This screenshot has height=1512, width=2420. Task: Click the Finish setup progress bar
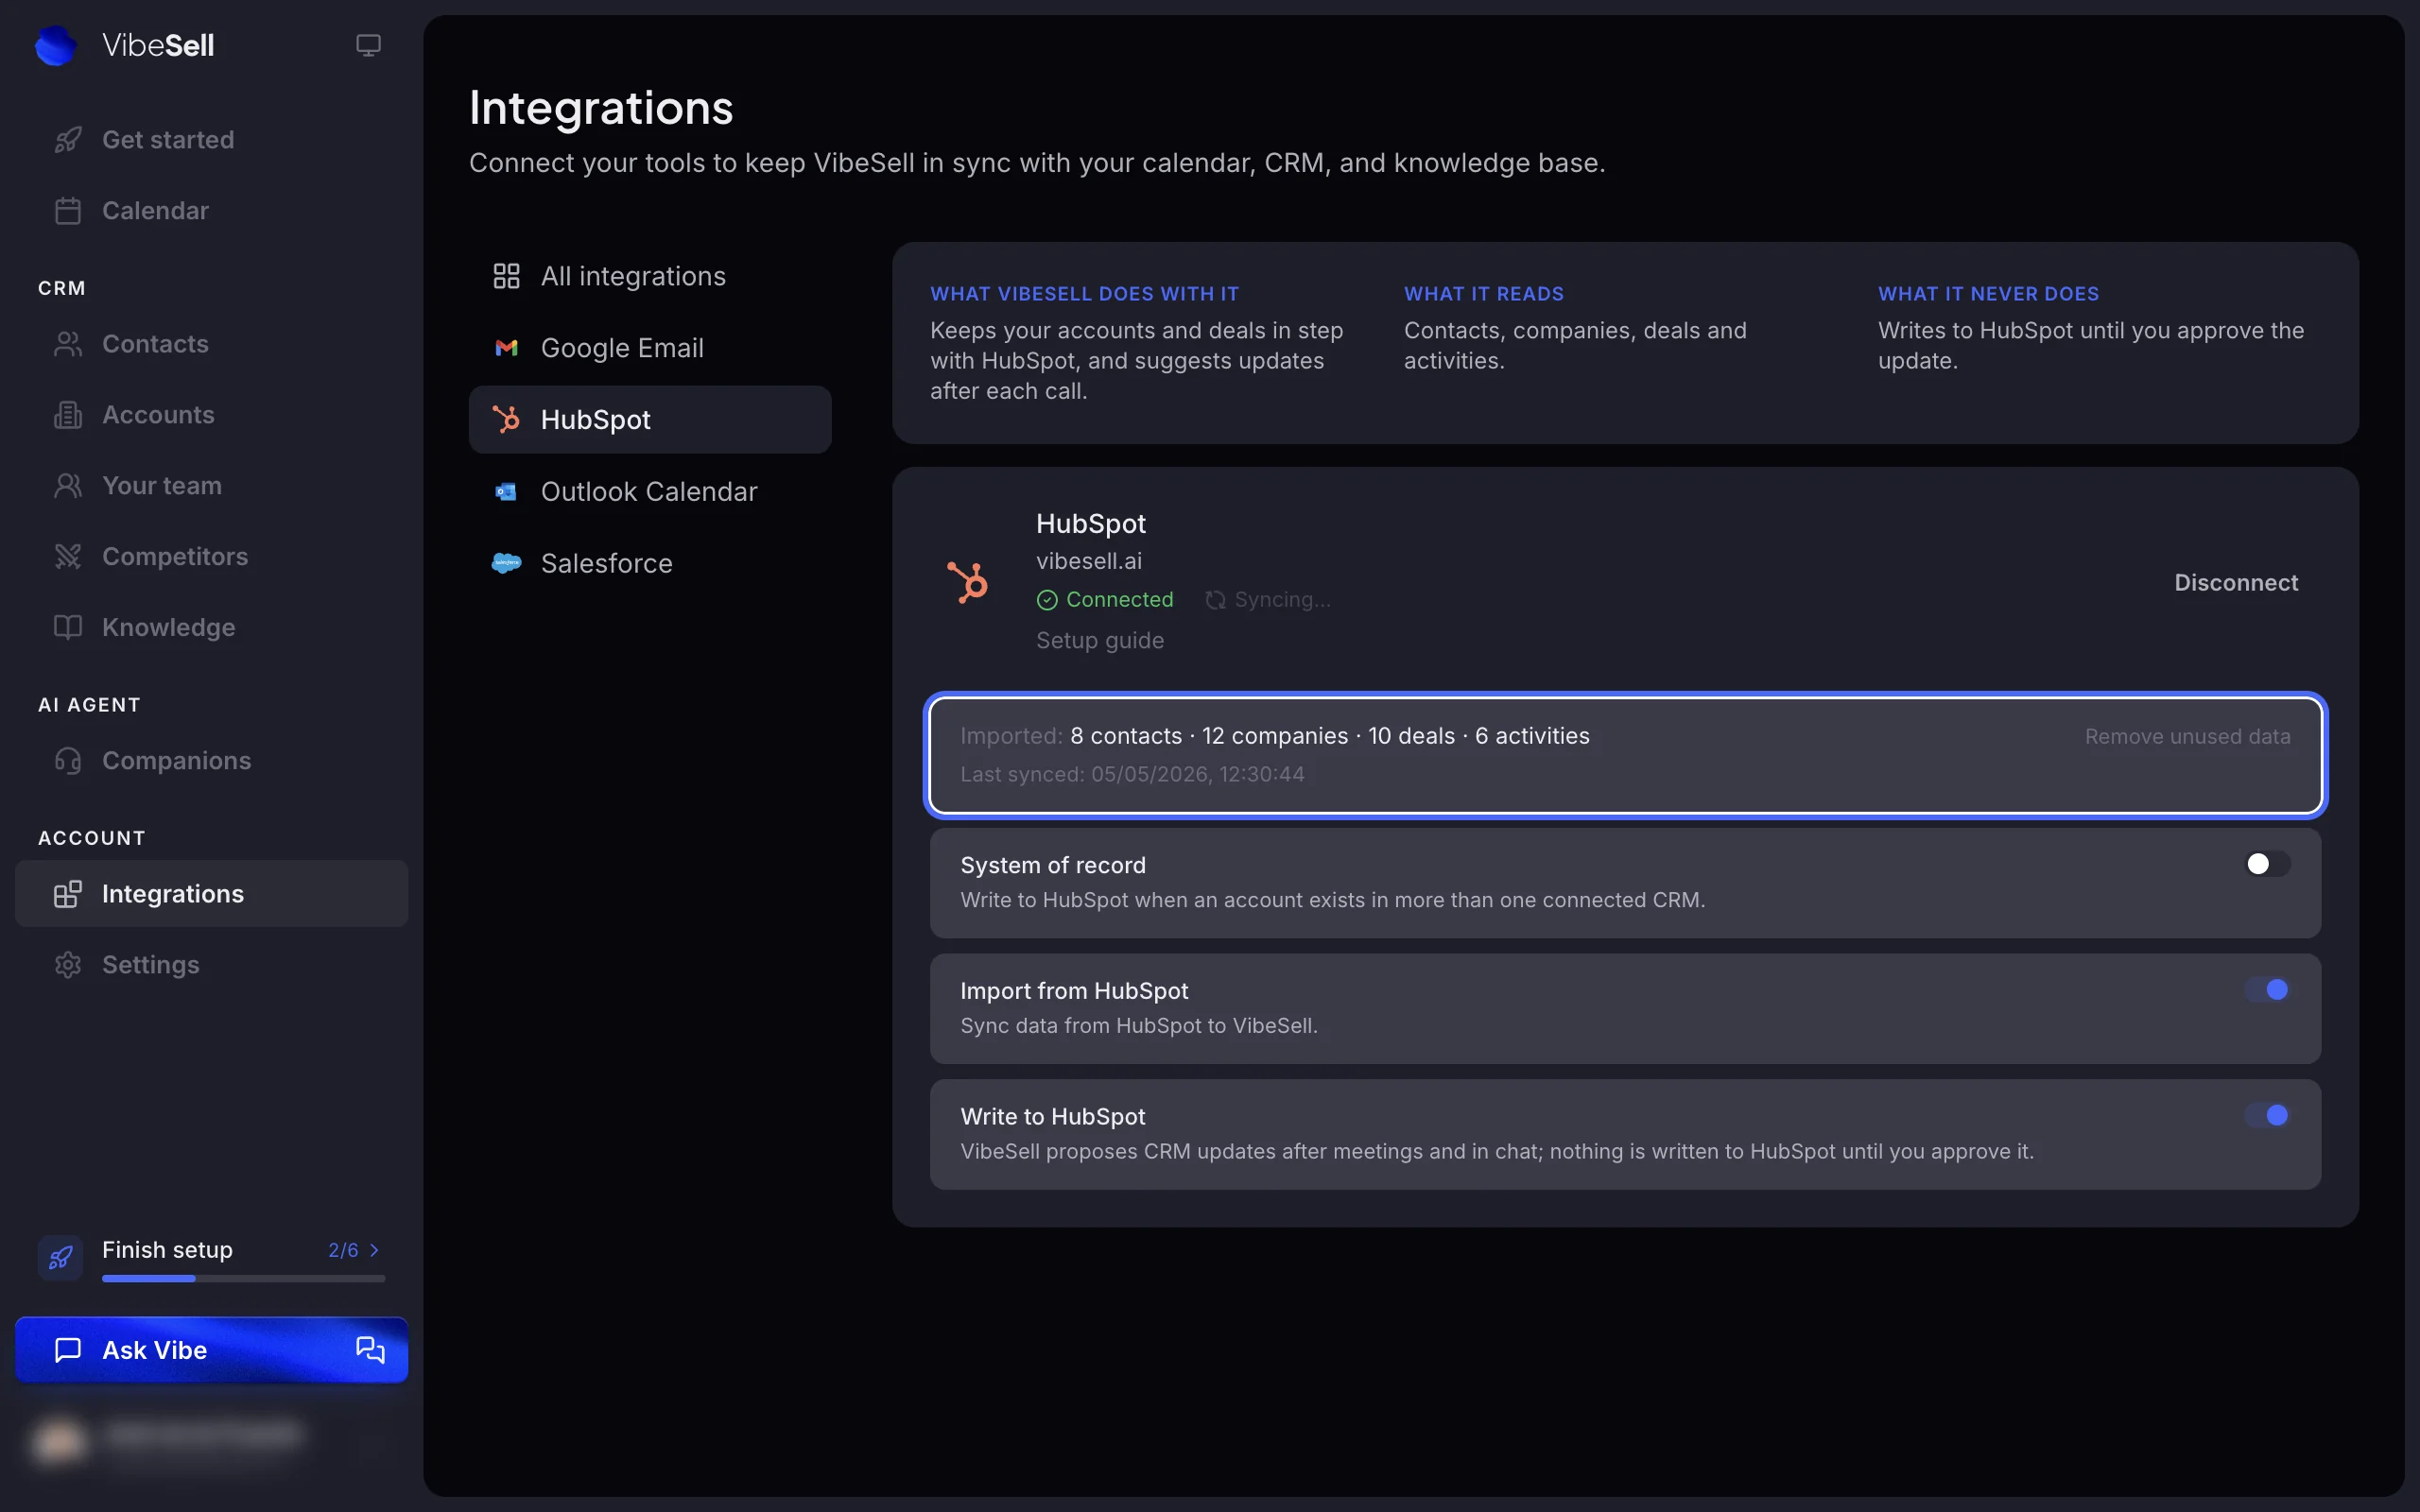click(243, 1279)
